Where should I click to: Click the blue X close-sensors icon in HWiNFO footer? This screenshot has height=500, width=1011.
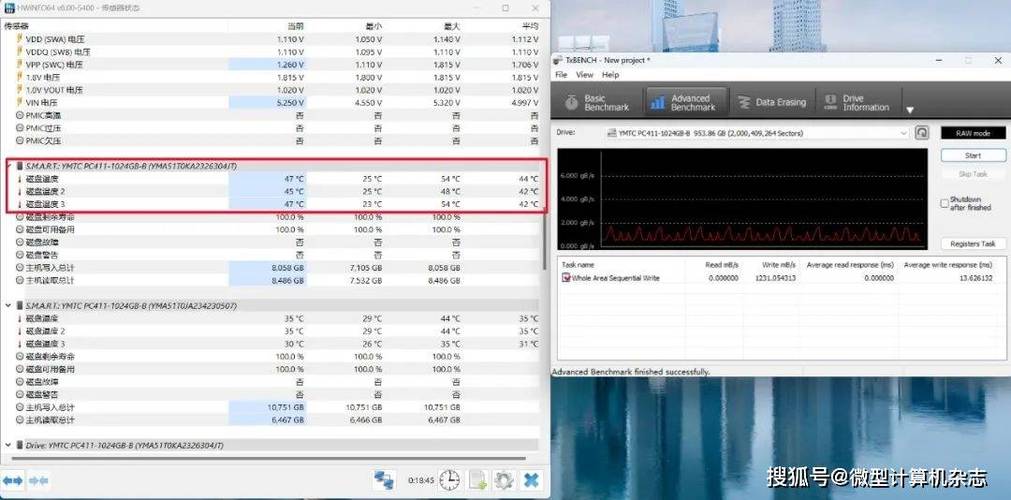pos(531,481)
